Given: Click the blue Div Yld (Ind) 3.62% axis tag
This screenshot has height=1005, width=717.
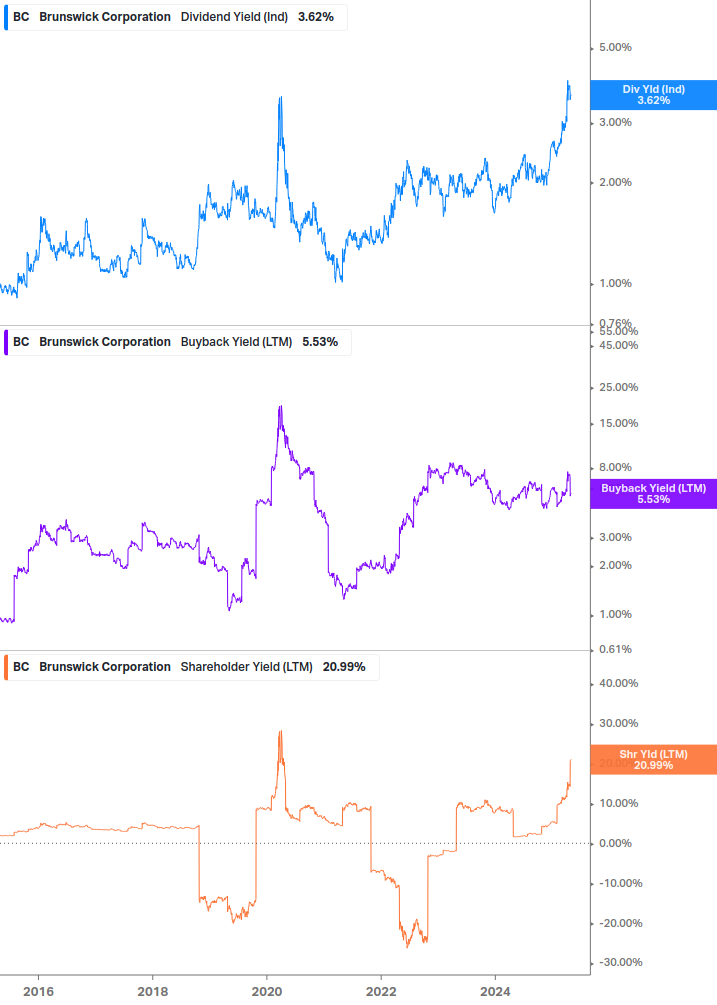Looking at the screenshot, I should click(653, 95).
